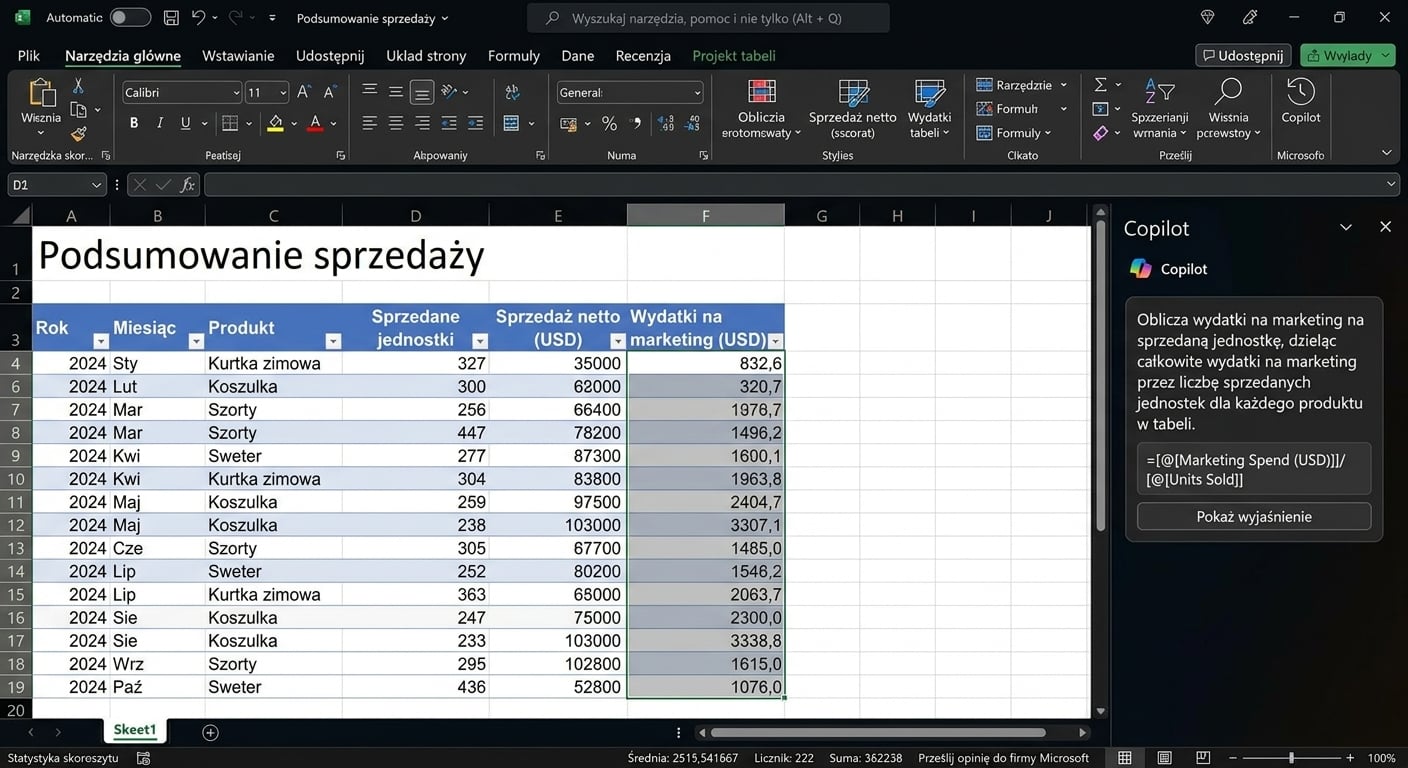Click in the Name Box showing D1
Viewport: 1408px width, 768px height.
click(x=56, y=185)
